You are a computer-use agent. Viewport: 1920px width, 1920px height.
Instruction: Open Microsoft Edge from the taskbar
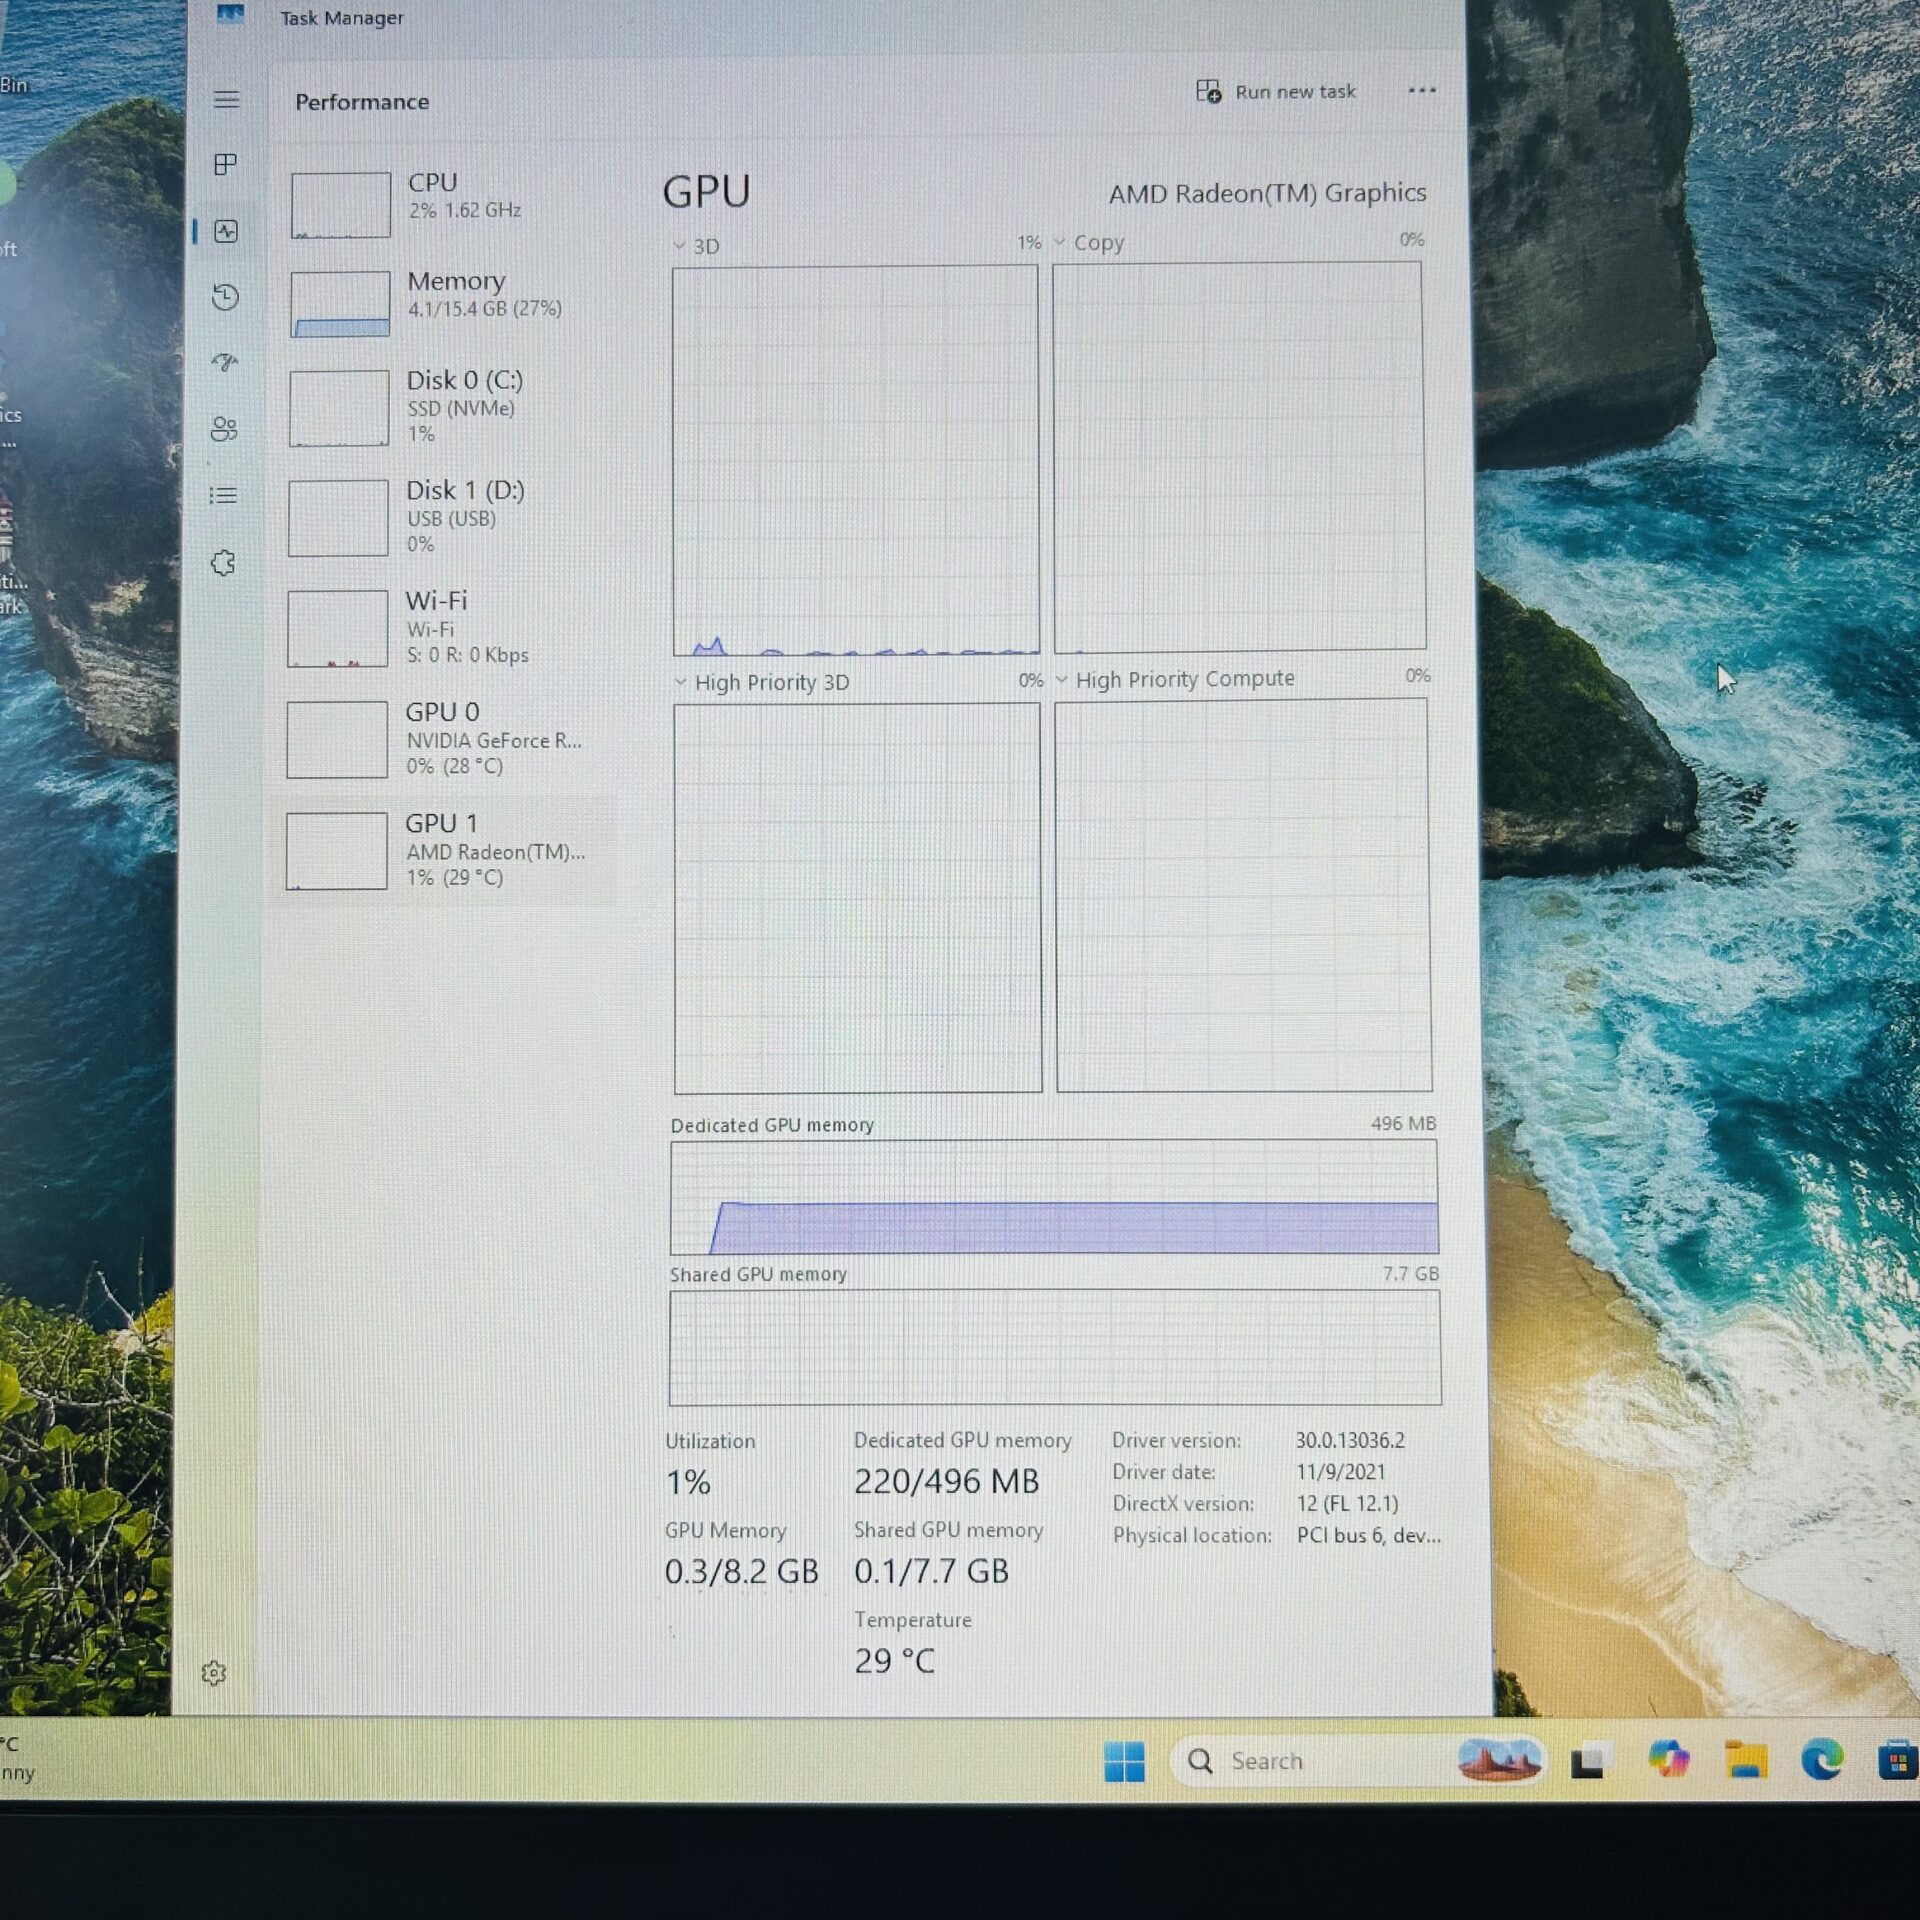[x=1821, y=1760]
